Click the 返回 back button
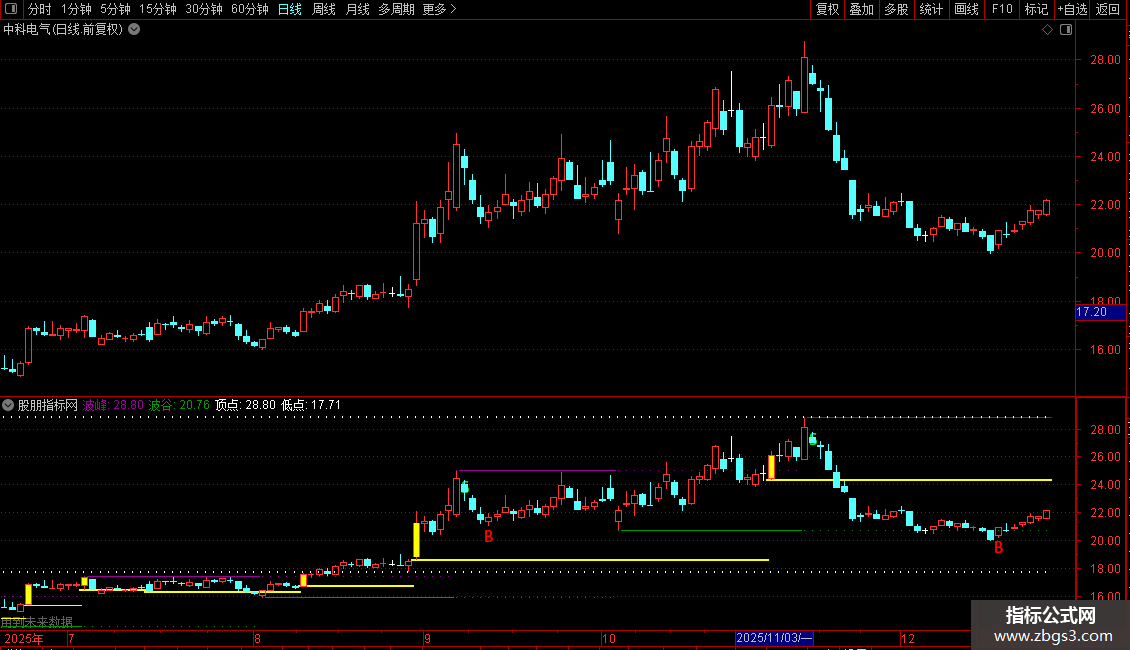This screenshot has height=650, width=1130. (1108, 9)
